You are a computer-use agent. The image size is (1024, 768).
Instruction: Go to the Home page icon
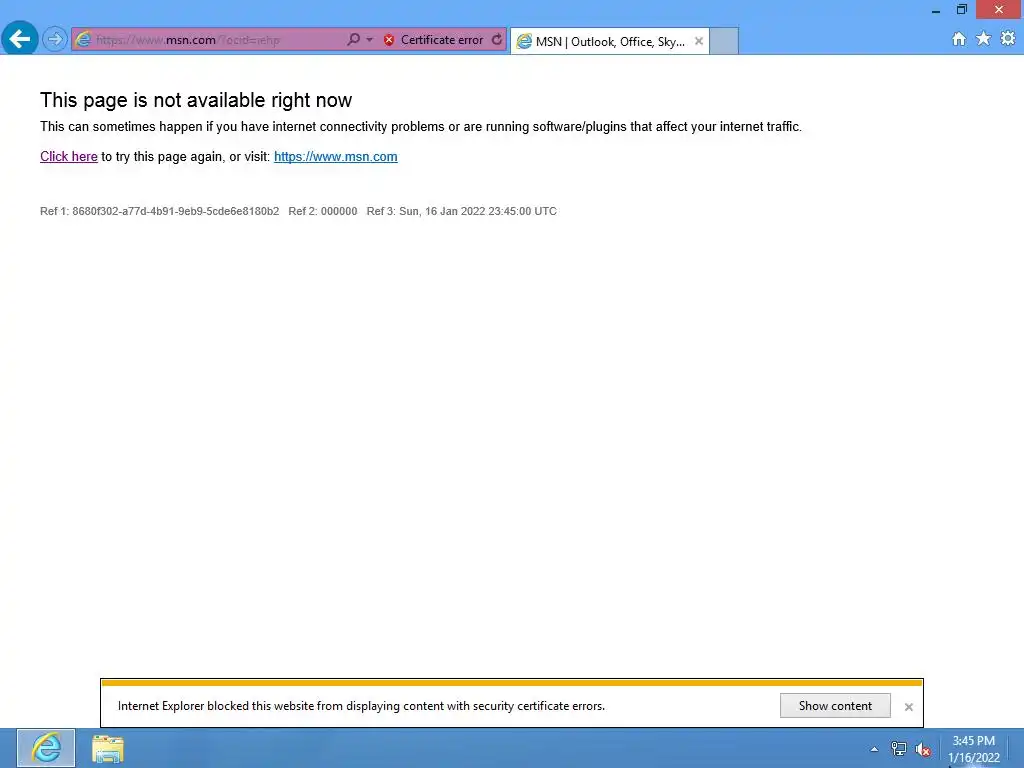click(959, 39)
